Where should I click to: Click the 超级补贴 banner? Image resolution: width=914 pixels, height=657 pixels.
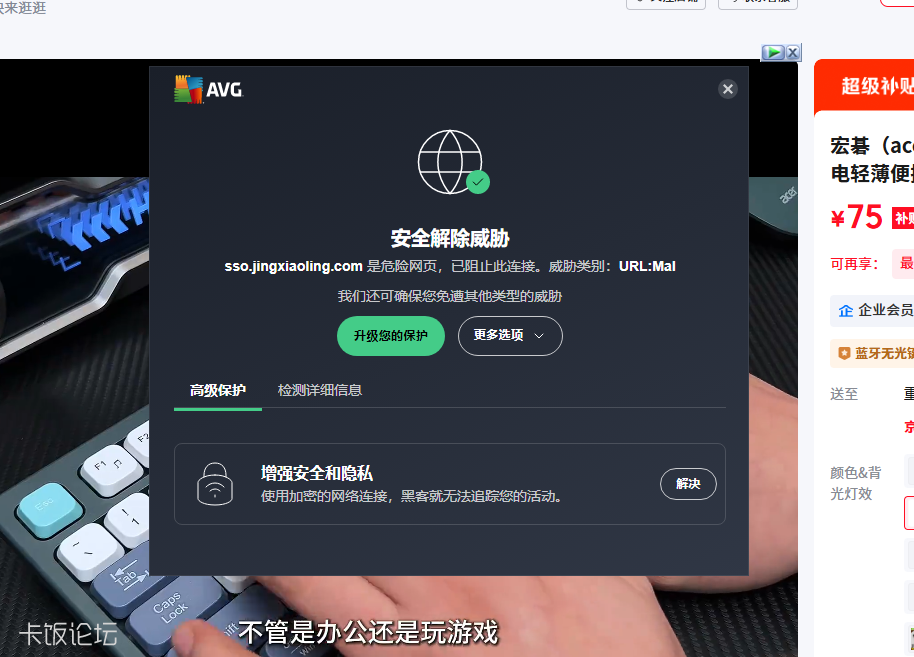click(864, 86)
